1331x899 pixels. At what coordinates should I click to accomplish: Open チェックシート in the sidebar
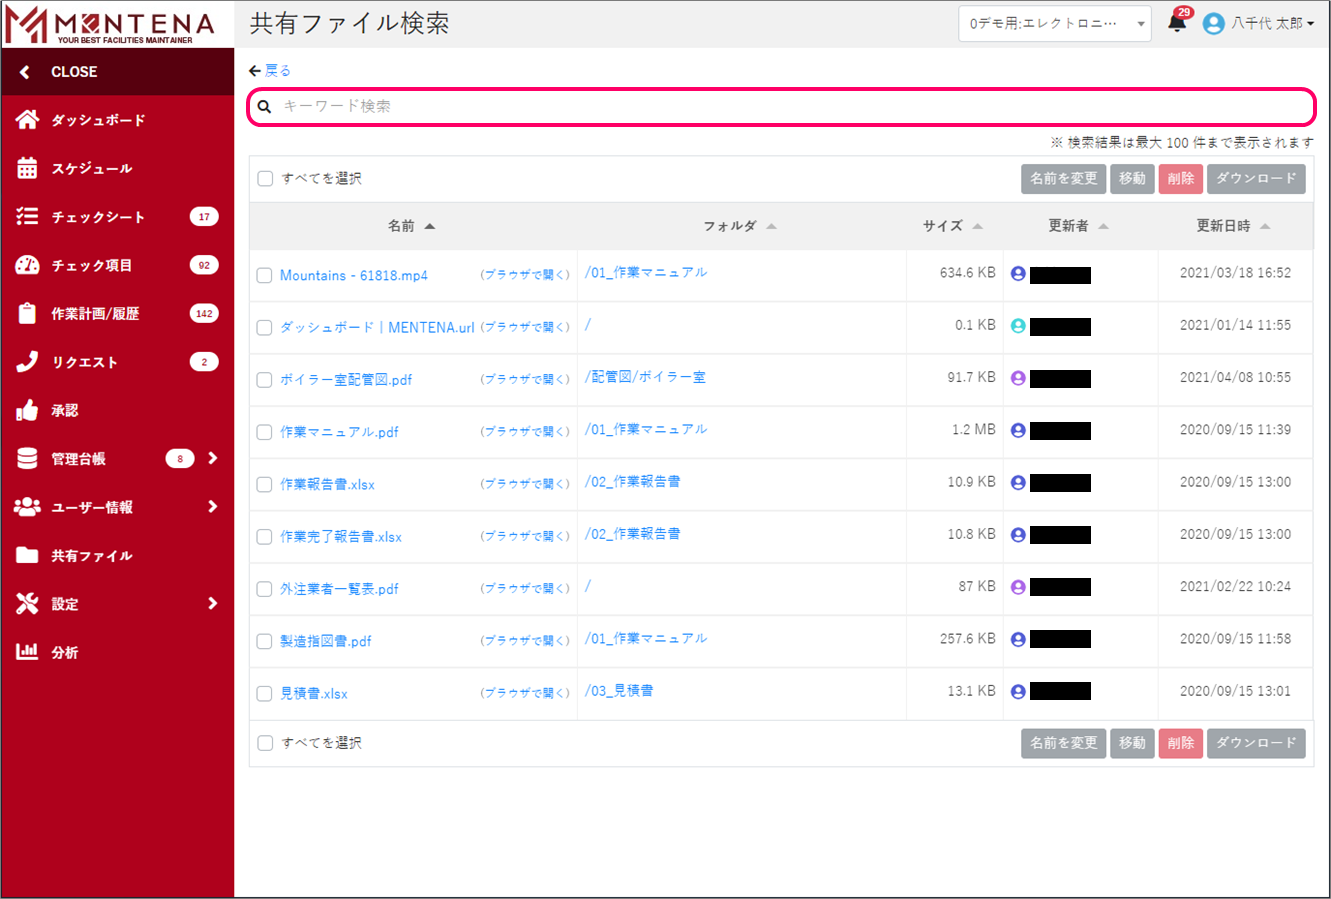(x=98, y=217)
